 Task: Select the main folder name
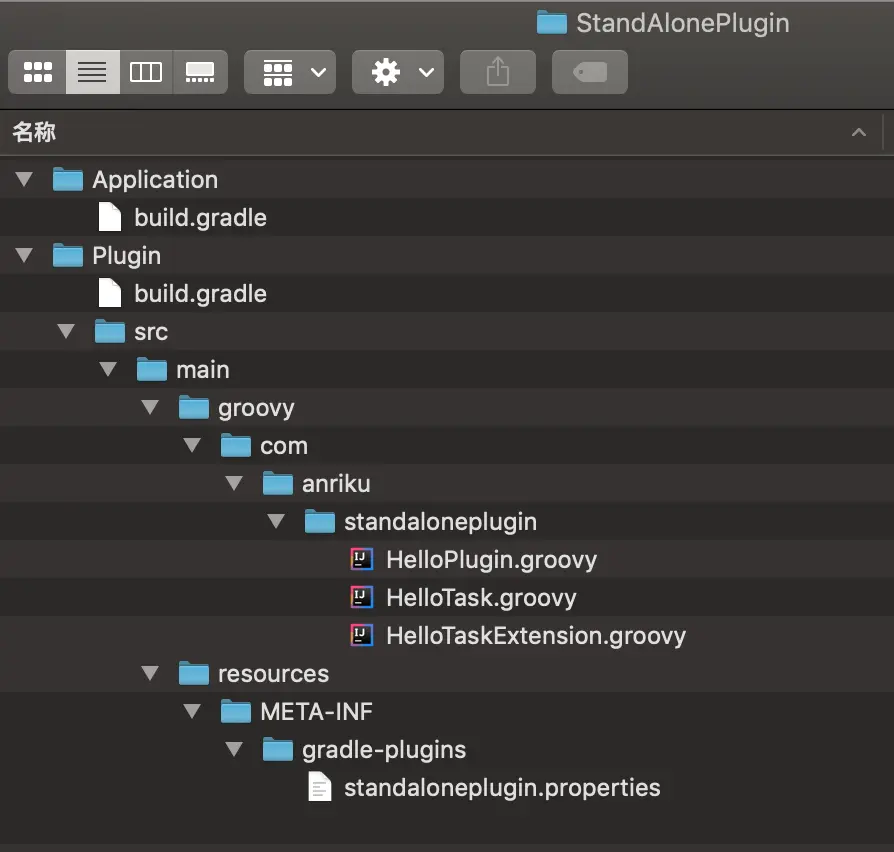pos(203,370)
